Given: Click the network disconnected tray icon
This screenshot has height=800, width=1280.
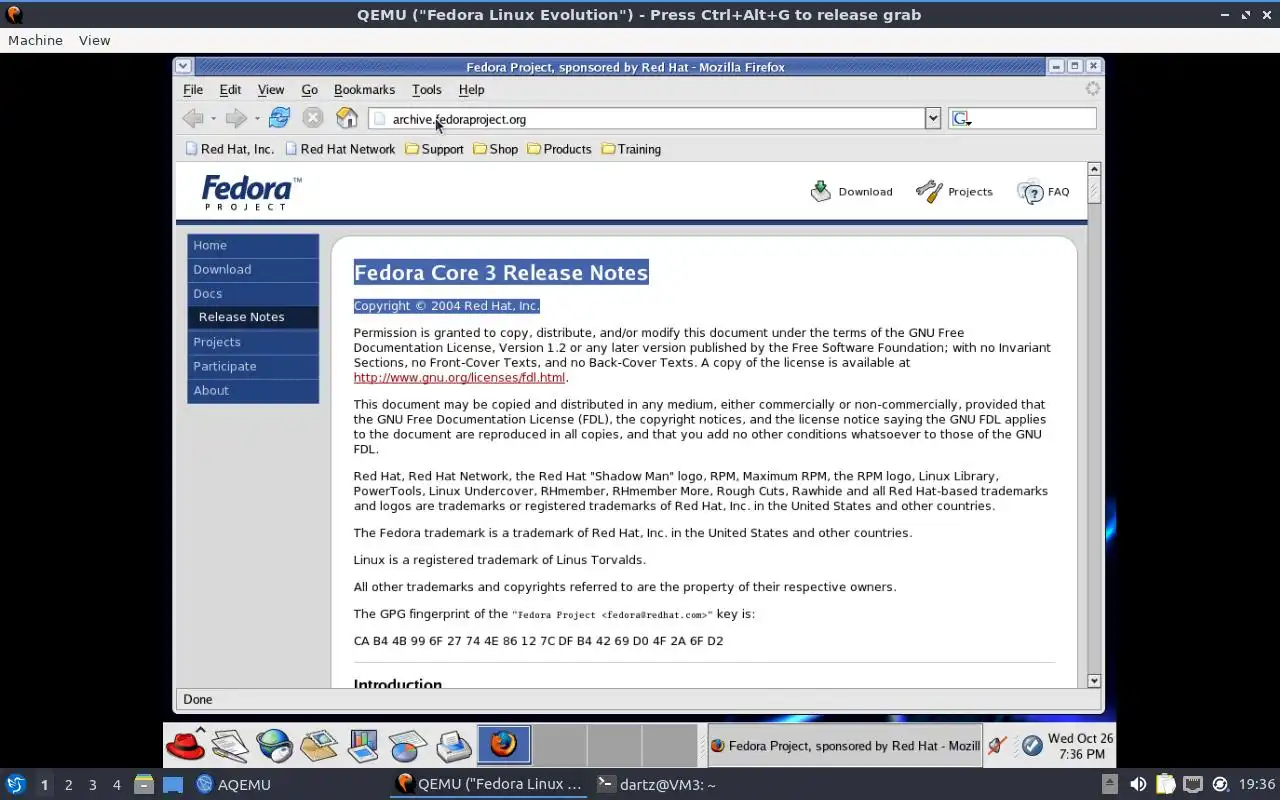Looking at the screenshot, I should 997,746.
